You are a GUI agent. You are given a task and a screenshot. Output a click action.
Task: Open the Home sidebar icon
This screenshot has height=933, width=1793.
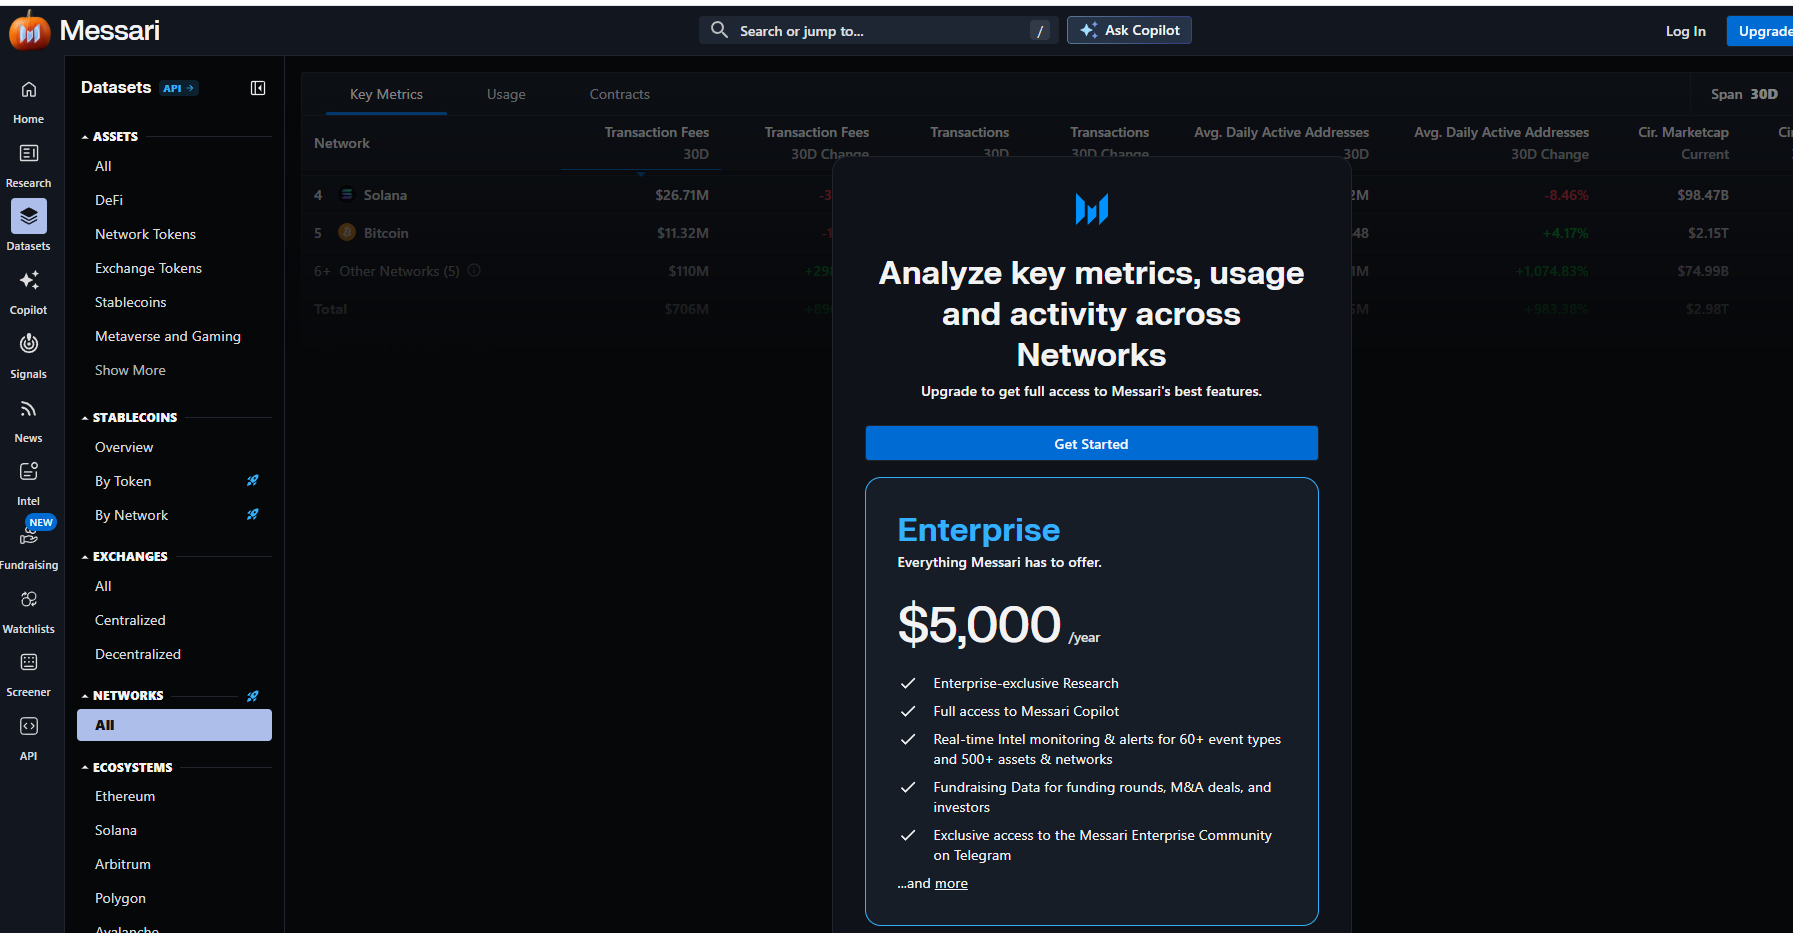pyautogui.click(x=29, y=90)
